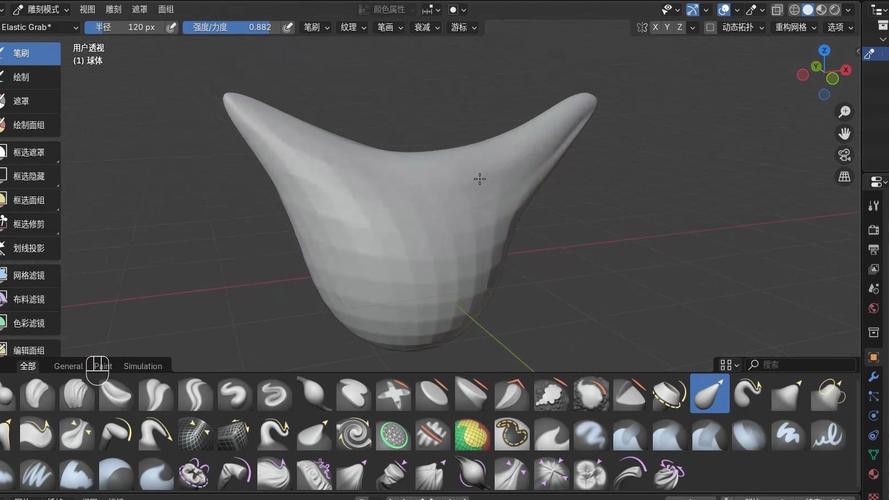889x500 pixels.
Task: Select the 绘制面组 tool
Action: click(30, 125)
